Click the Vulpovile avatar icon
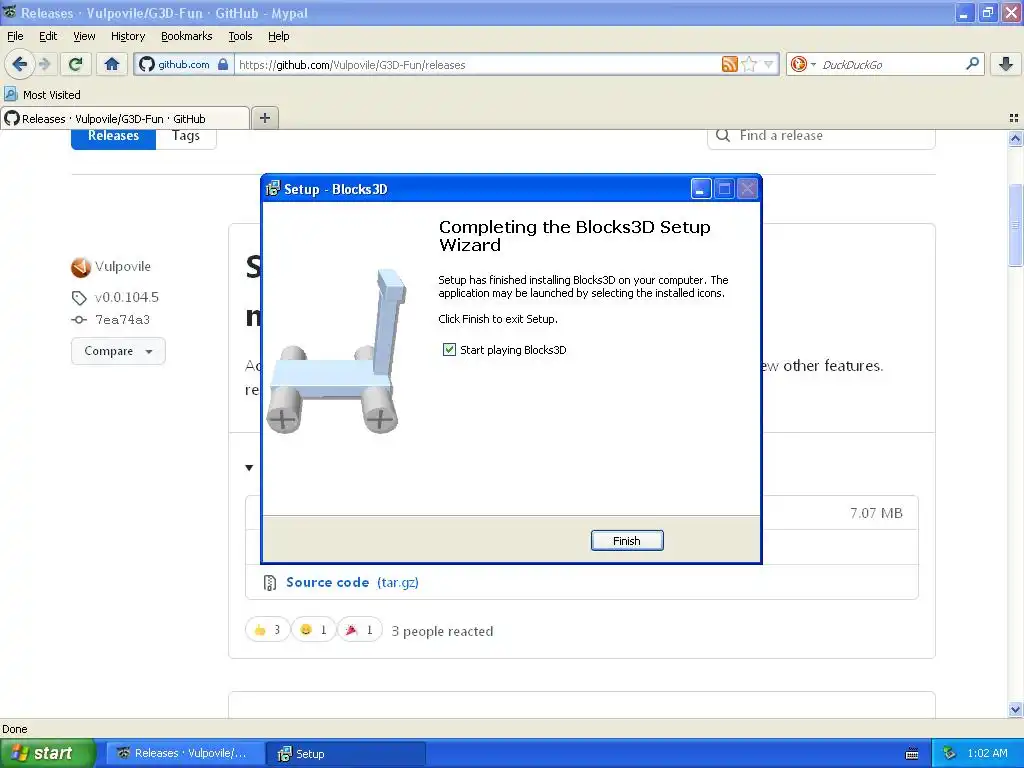This screenshot has width=1024, height=768. (81, 266)
